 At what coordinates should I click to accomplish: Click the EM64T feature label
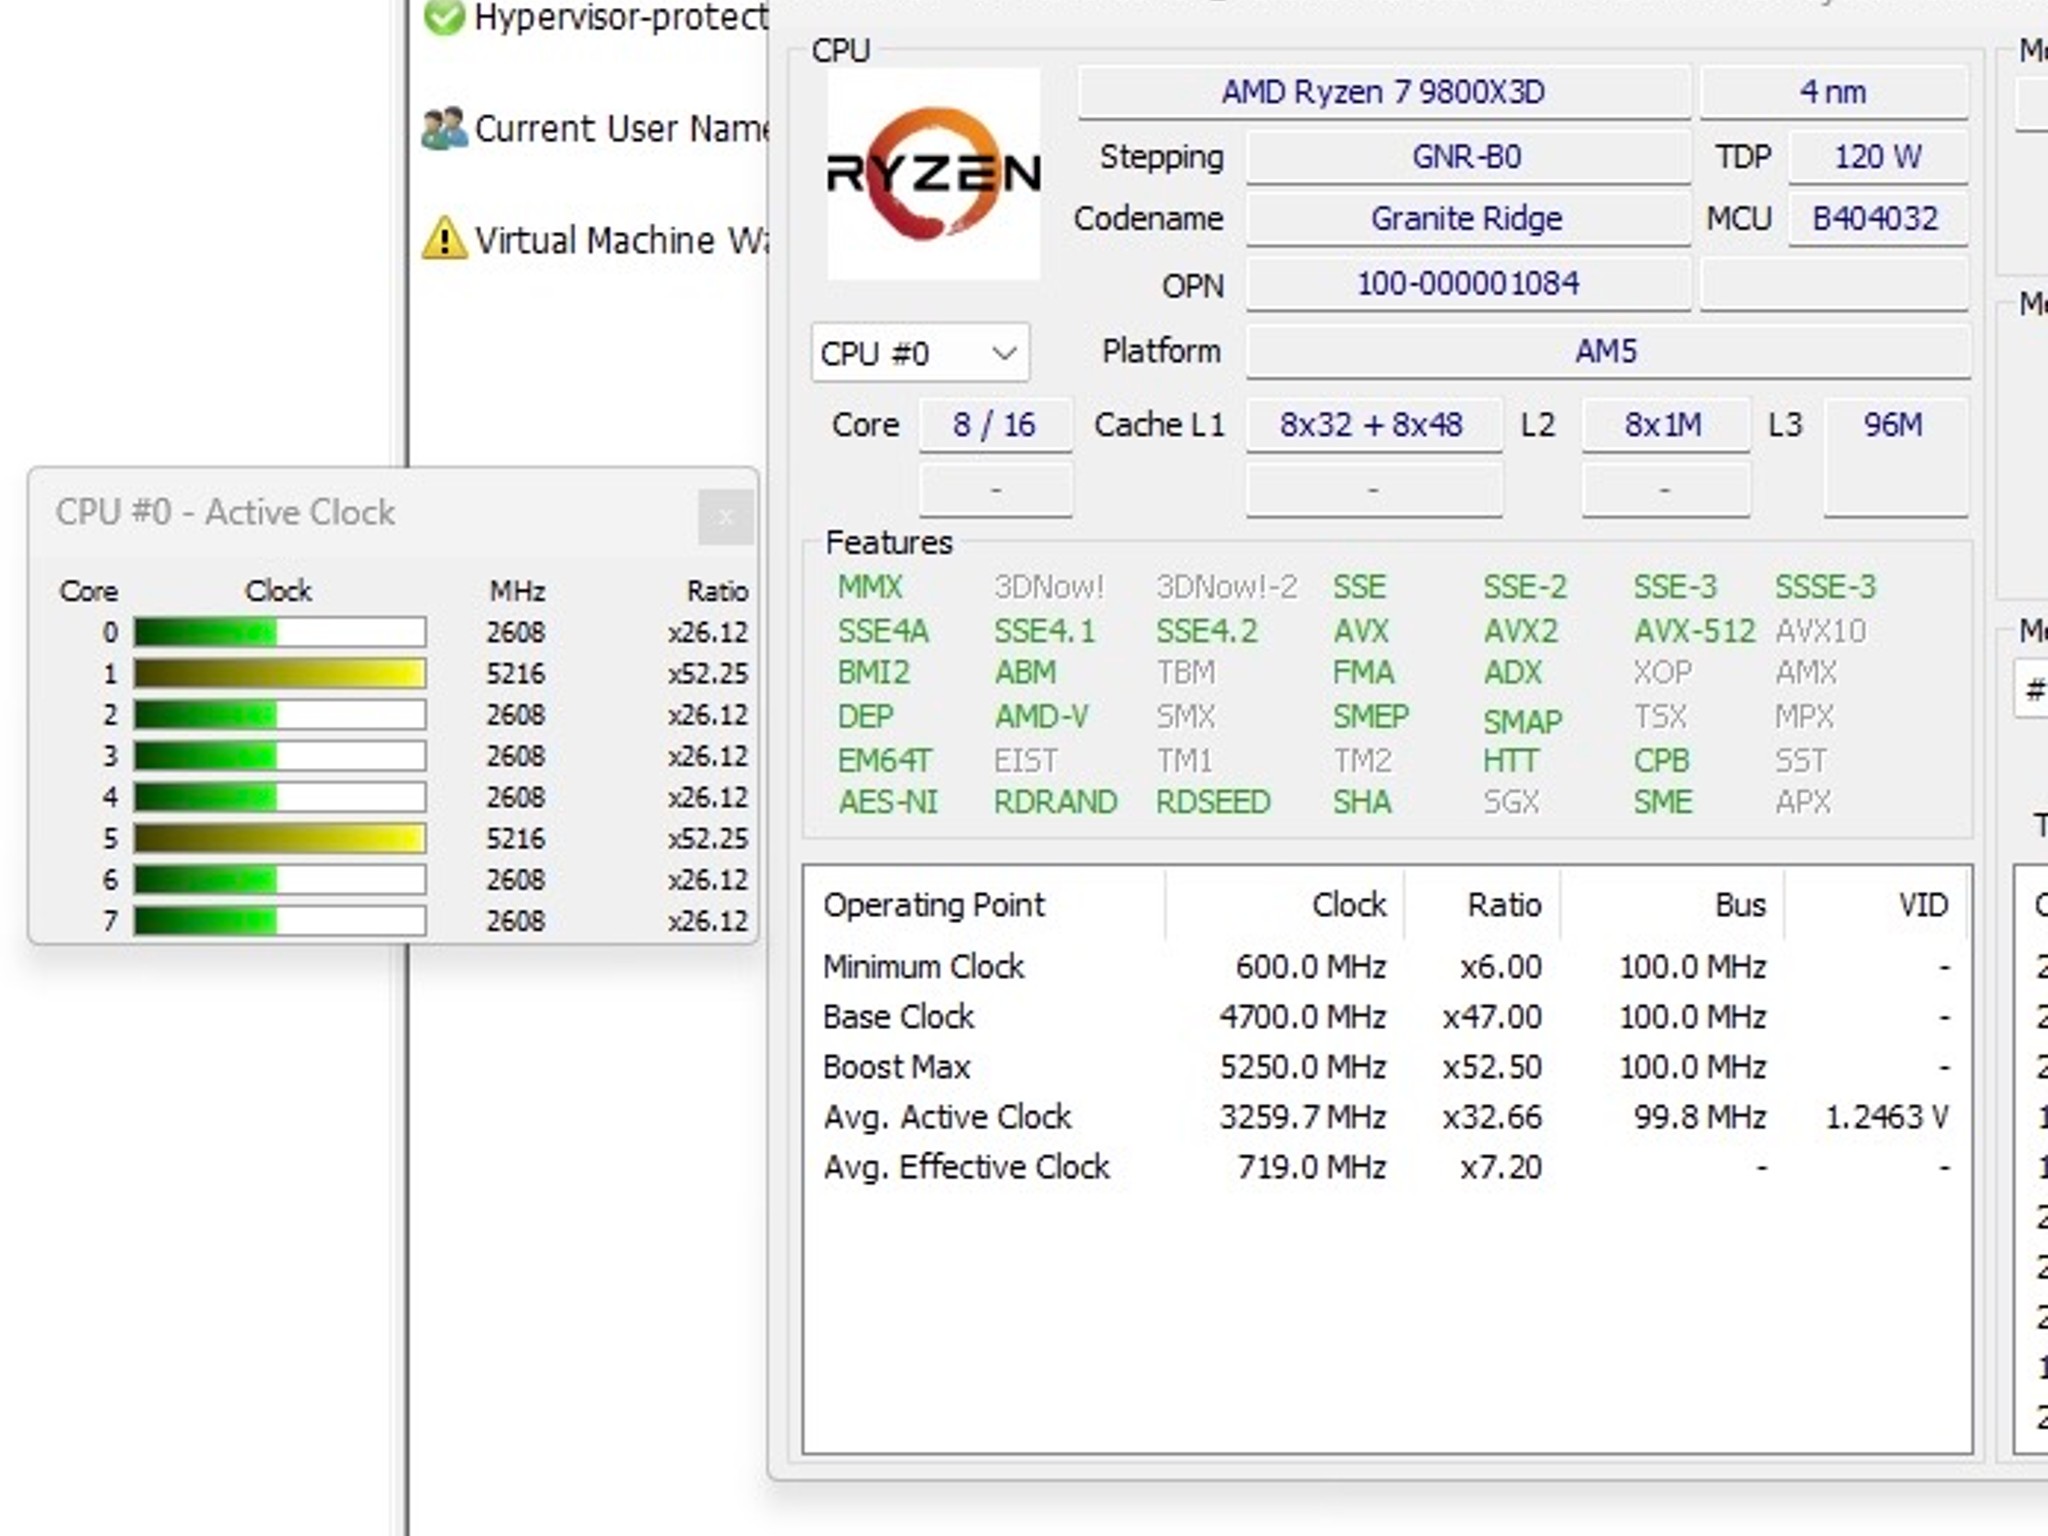point(884,761)
